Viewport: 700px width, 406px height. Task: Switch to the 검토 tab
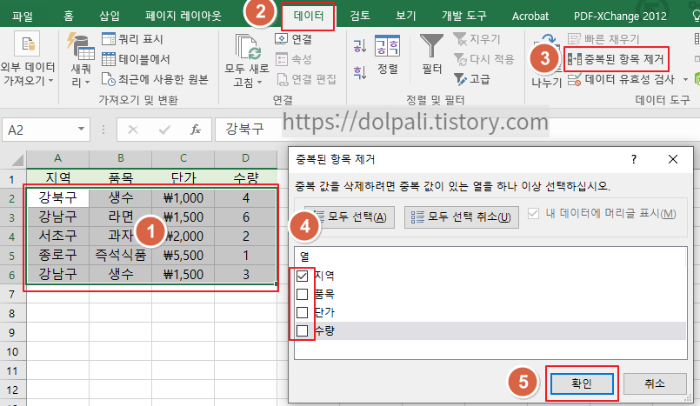coord(360,16)
